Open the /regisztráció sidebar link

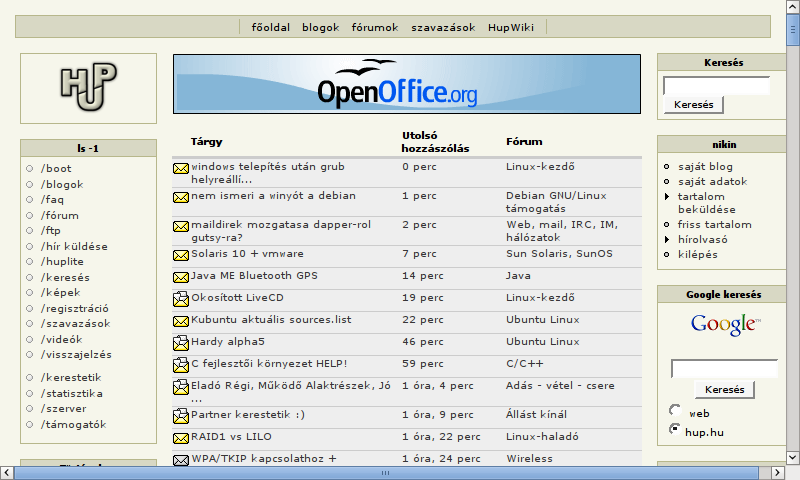[74, 309]
